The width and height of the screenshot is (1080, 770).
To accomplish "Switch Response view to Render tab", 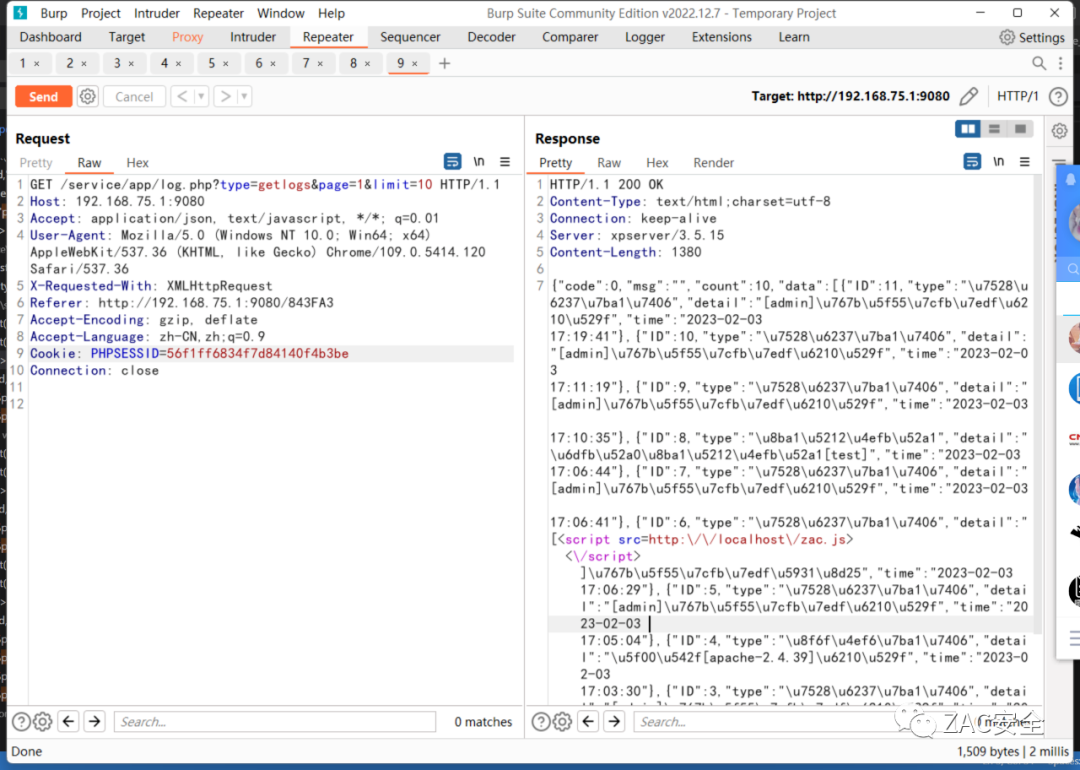I will coord(713,163).
